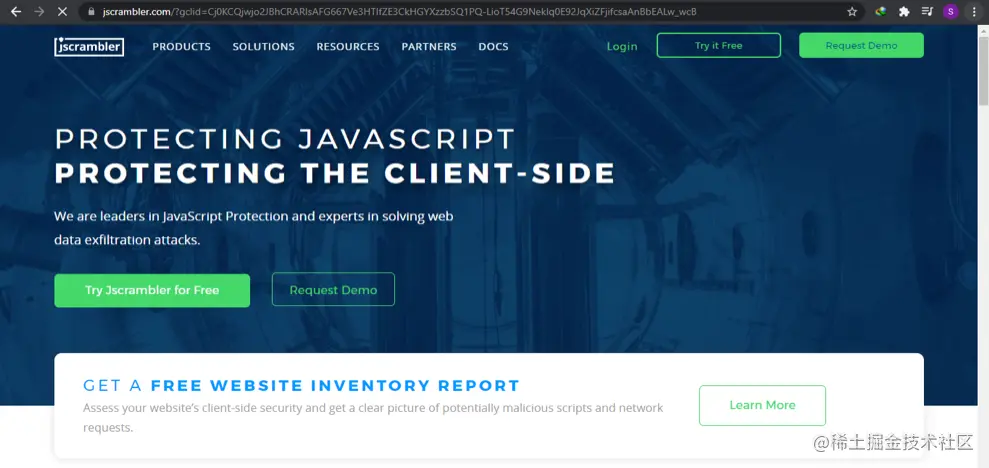Bookmark this page with the star icon
989x468 pixels.
852,11
